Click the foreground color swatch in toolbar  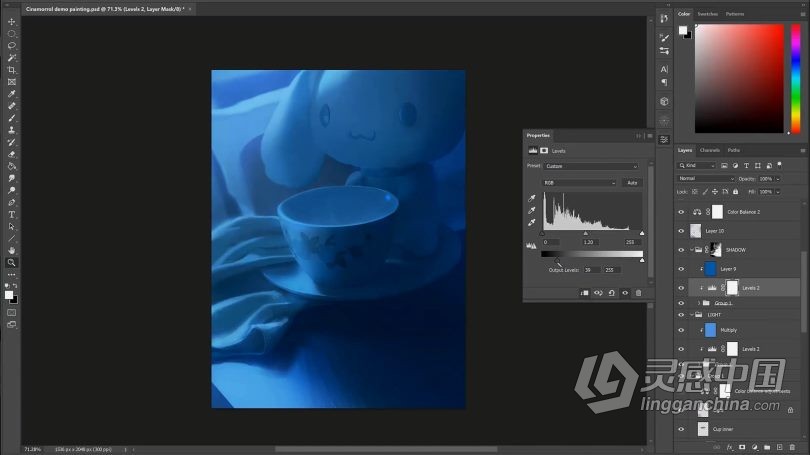[9, 295]
